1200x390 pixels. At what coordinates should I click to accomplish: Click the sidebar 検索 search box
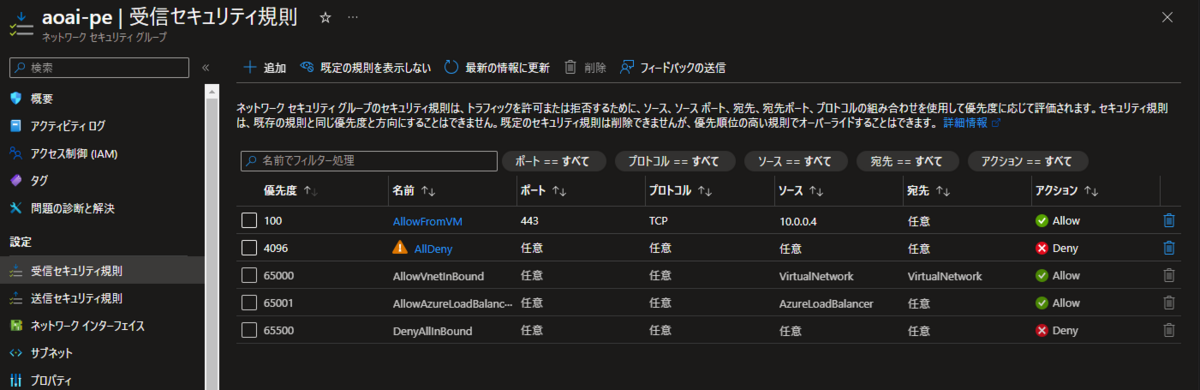click(98, 67)
